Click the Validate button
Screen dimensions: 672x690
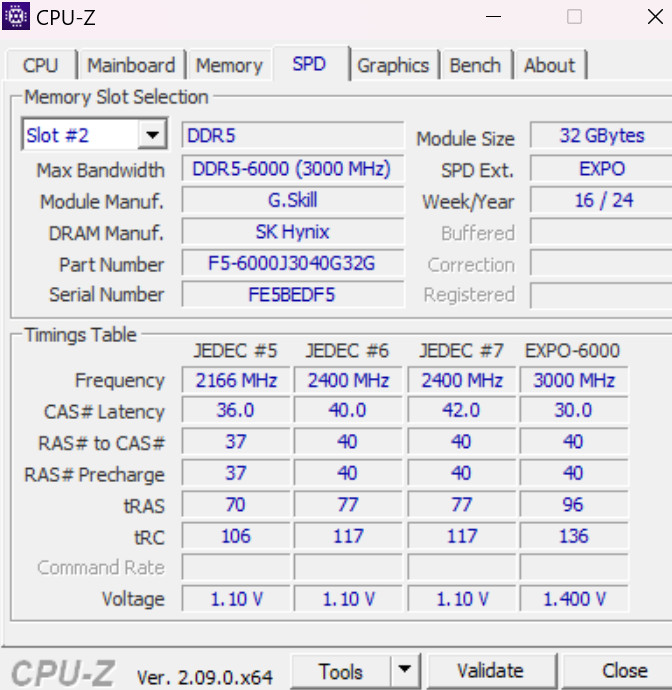pos(490,672)
